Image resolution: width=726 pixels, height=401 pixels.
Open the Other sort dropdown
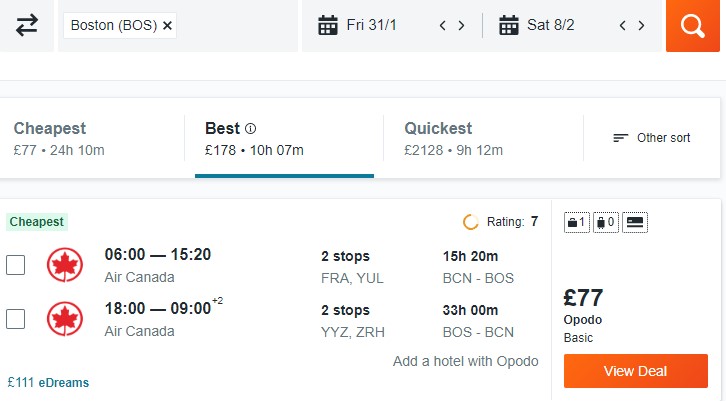(652, 138)
